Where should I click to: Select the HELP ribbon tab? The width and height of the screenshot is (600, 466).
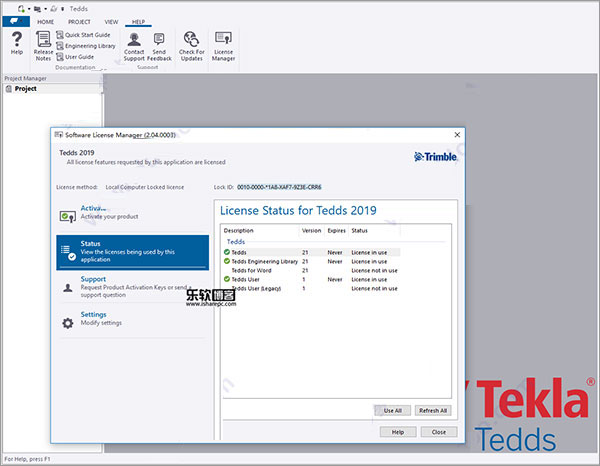click(138, 22)
